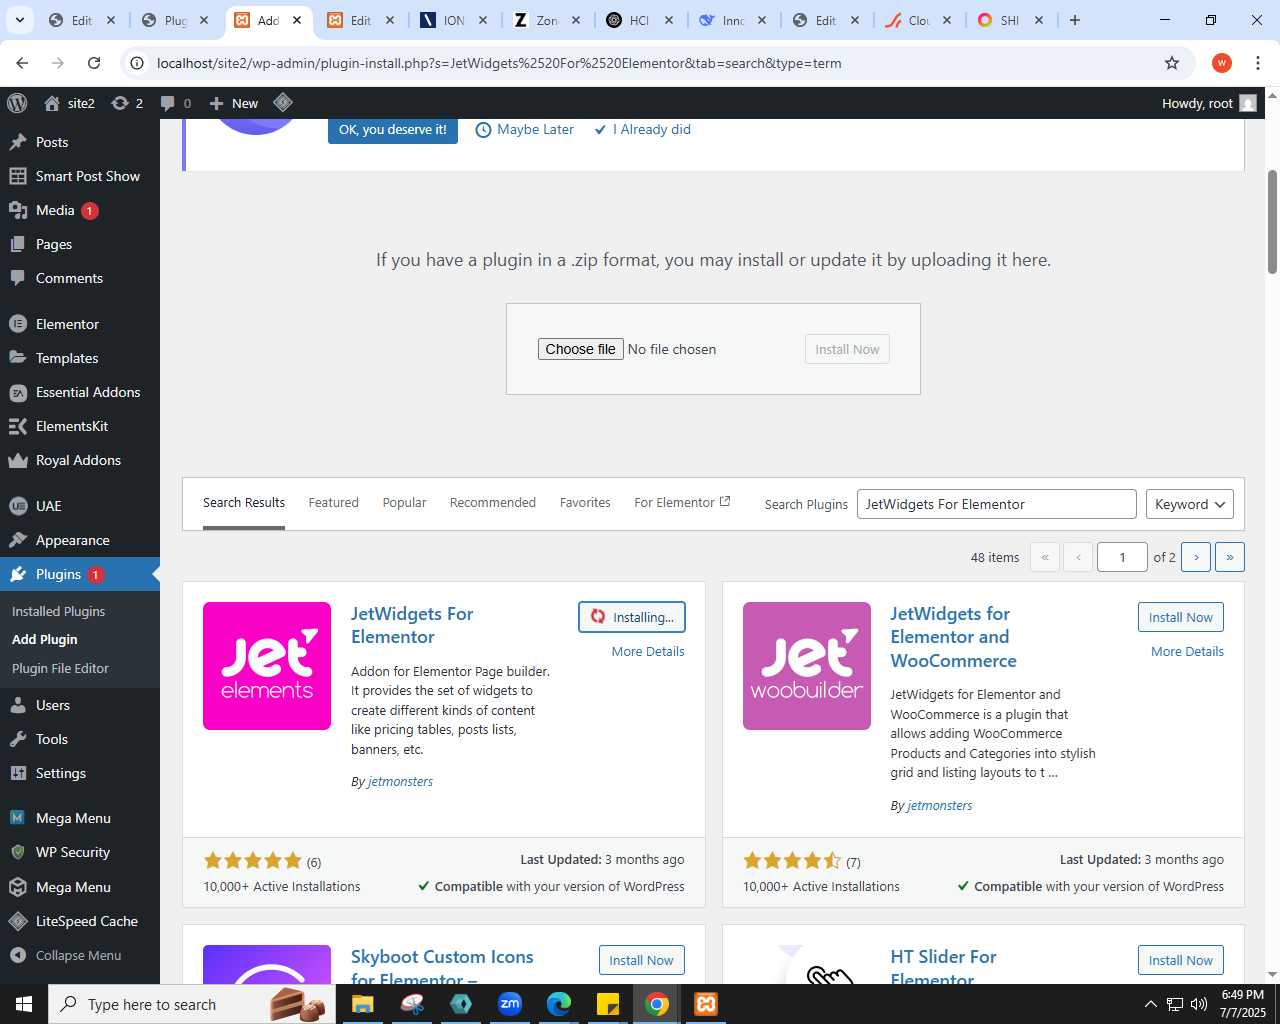Open the Pages sidebar icon
1280x1024 pixels.
(17, 244)
